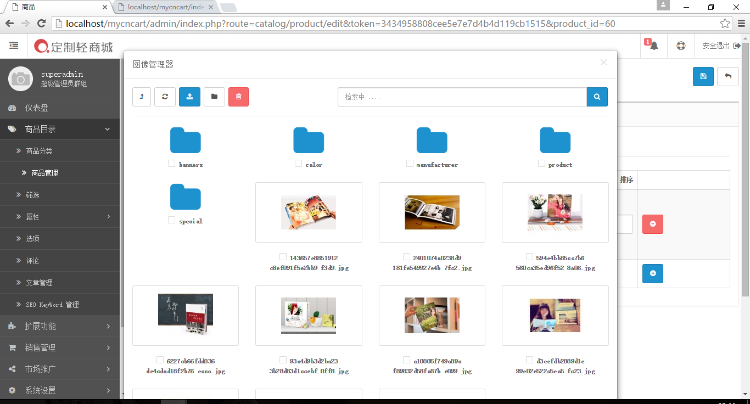Viewport: 750px width, 404px height.
Task: Open 文章管理 in the sidebar
Action: point(60,283)
